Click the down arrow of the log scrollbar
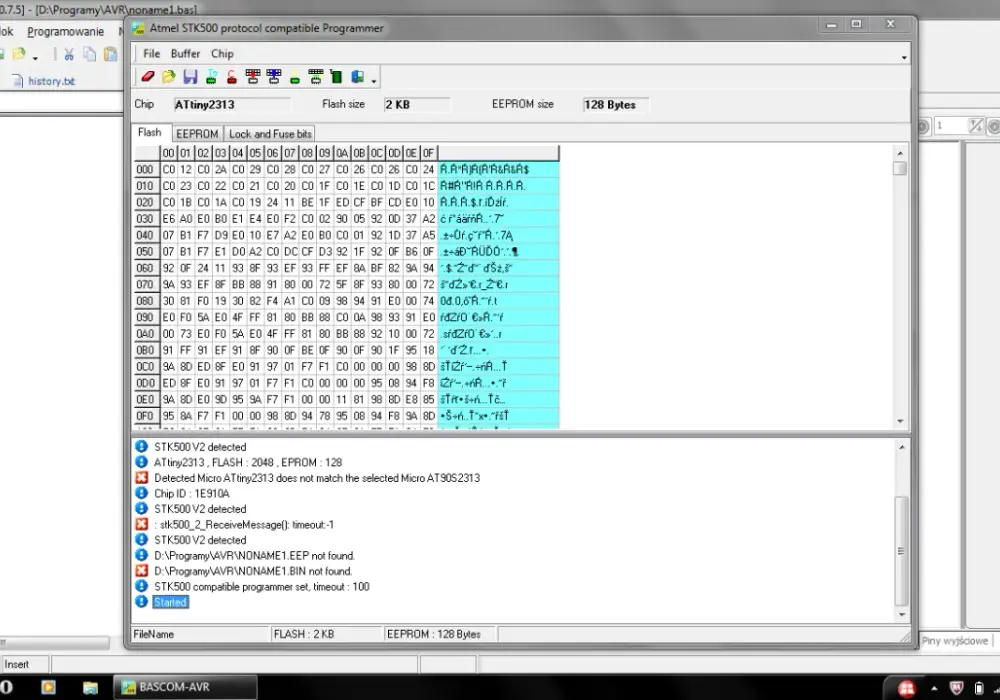The width and height of the screenshot is (1000, 700). click(902, 615)
